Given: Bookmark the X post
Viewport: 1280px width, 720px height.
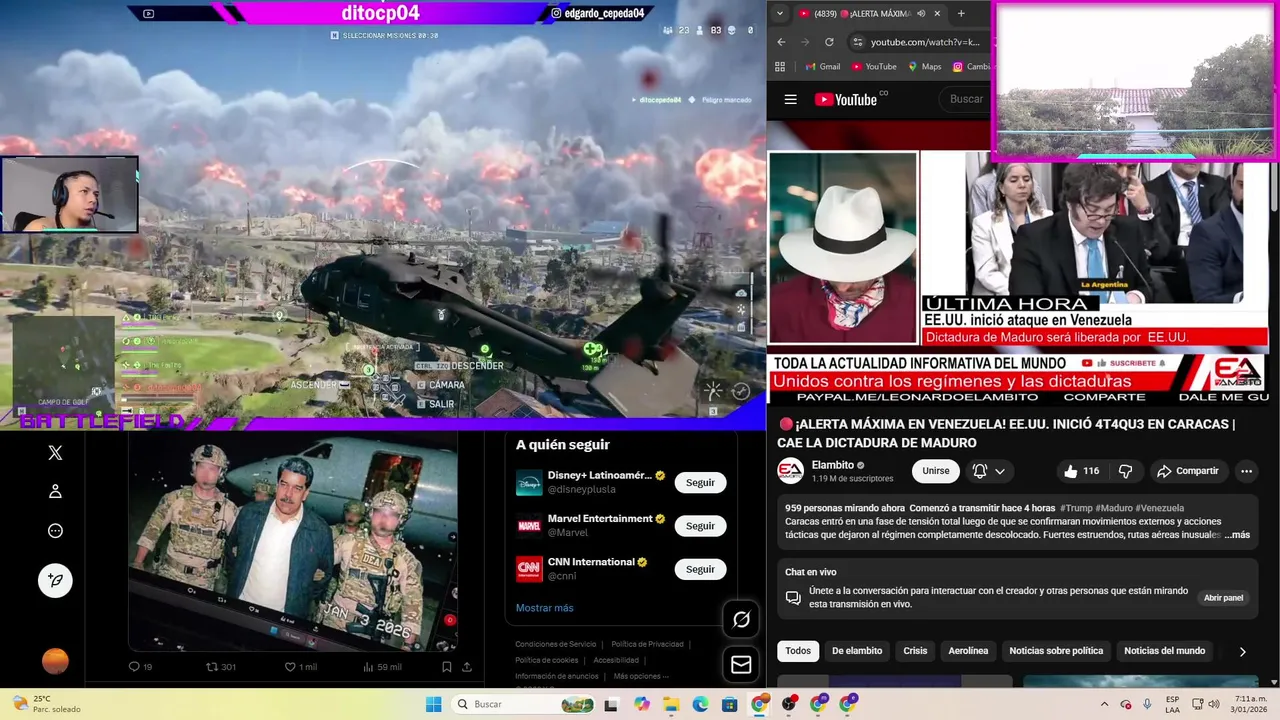Looking at the screenshot, I should [447, 667].
